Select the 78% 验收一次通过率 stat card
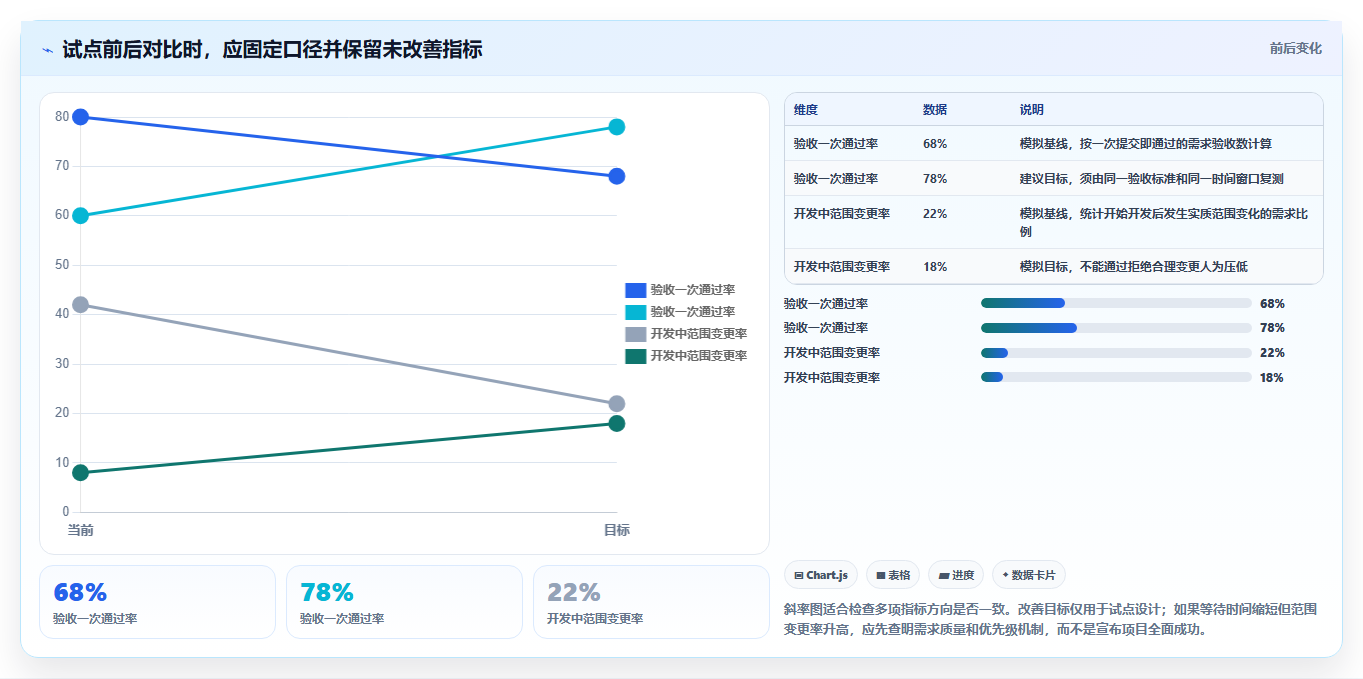1363x679 pixels. 404,602
